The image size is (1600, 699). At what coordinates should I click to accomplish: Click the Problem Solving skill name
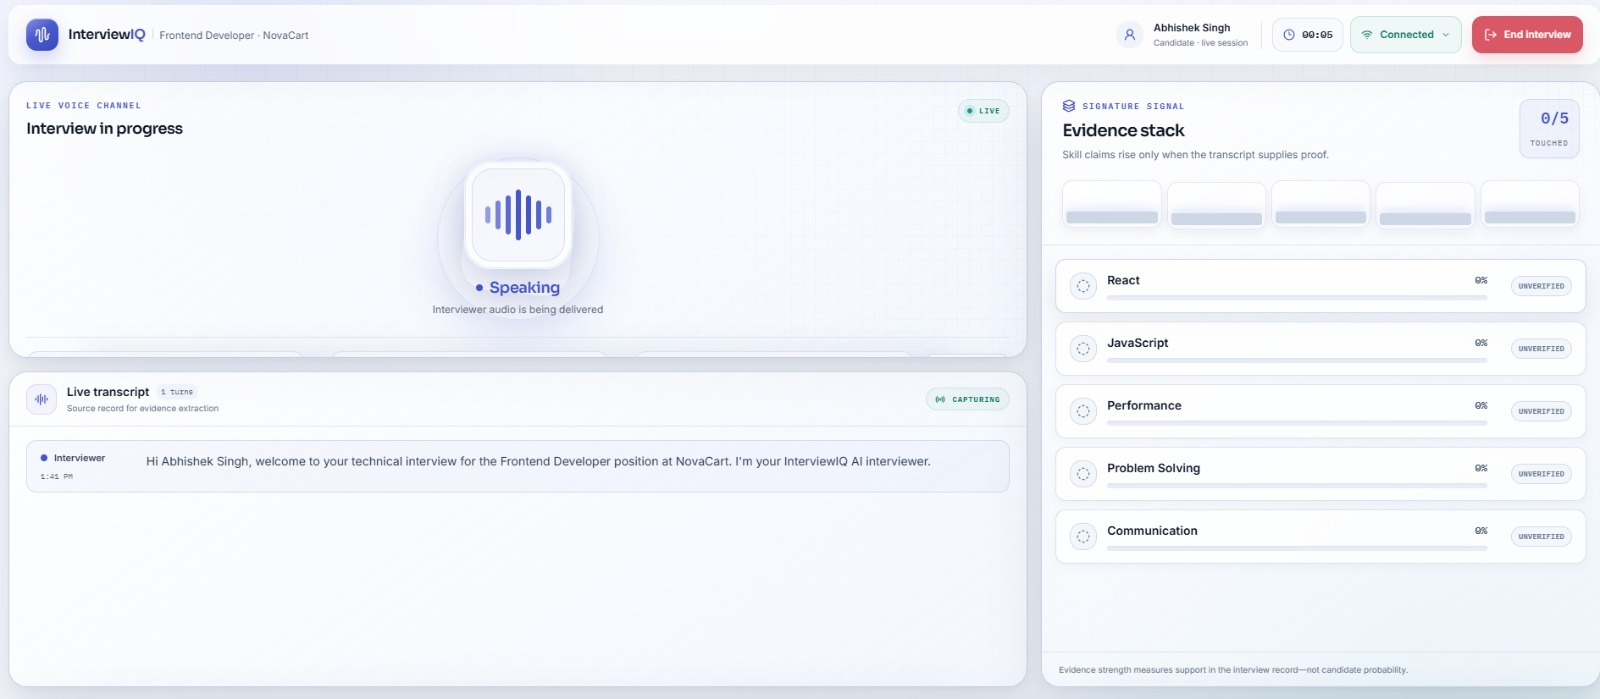click(1153, 468)
